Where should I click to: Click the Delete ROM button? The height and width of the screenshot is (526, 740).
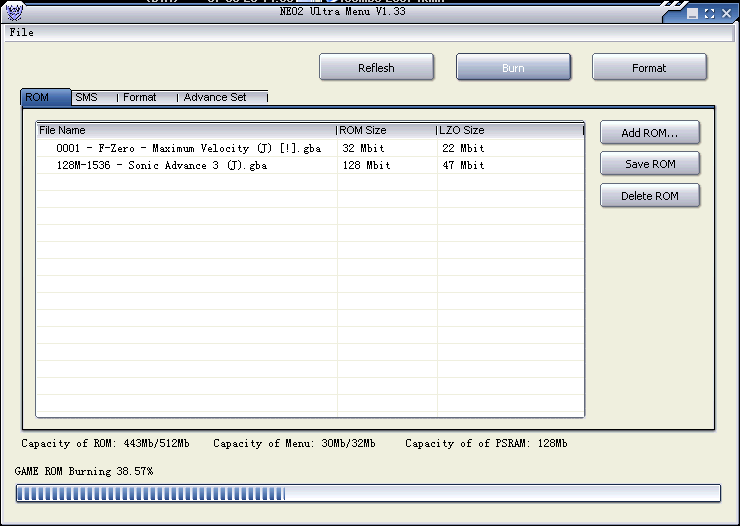[x=649, y=196]
